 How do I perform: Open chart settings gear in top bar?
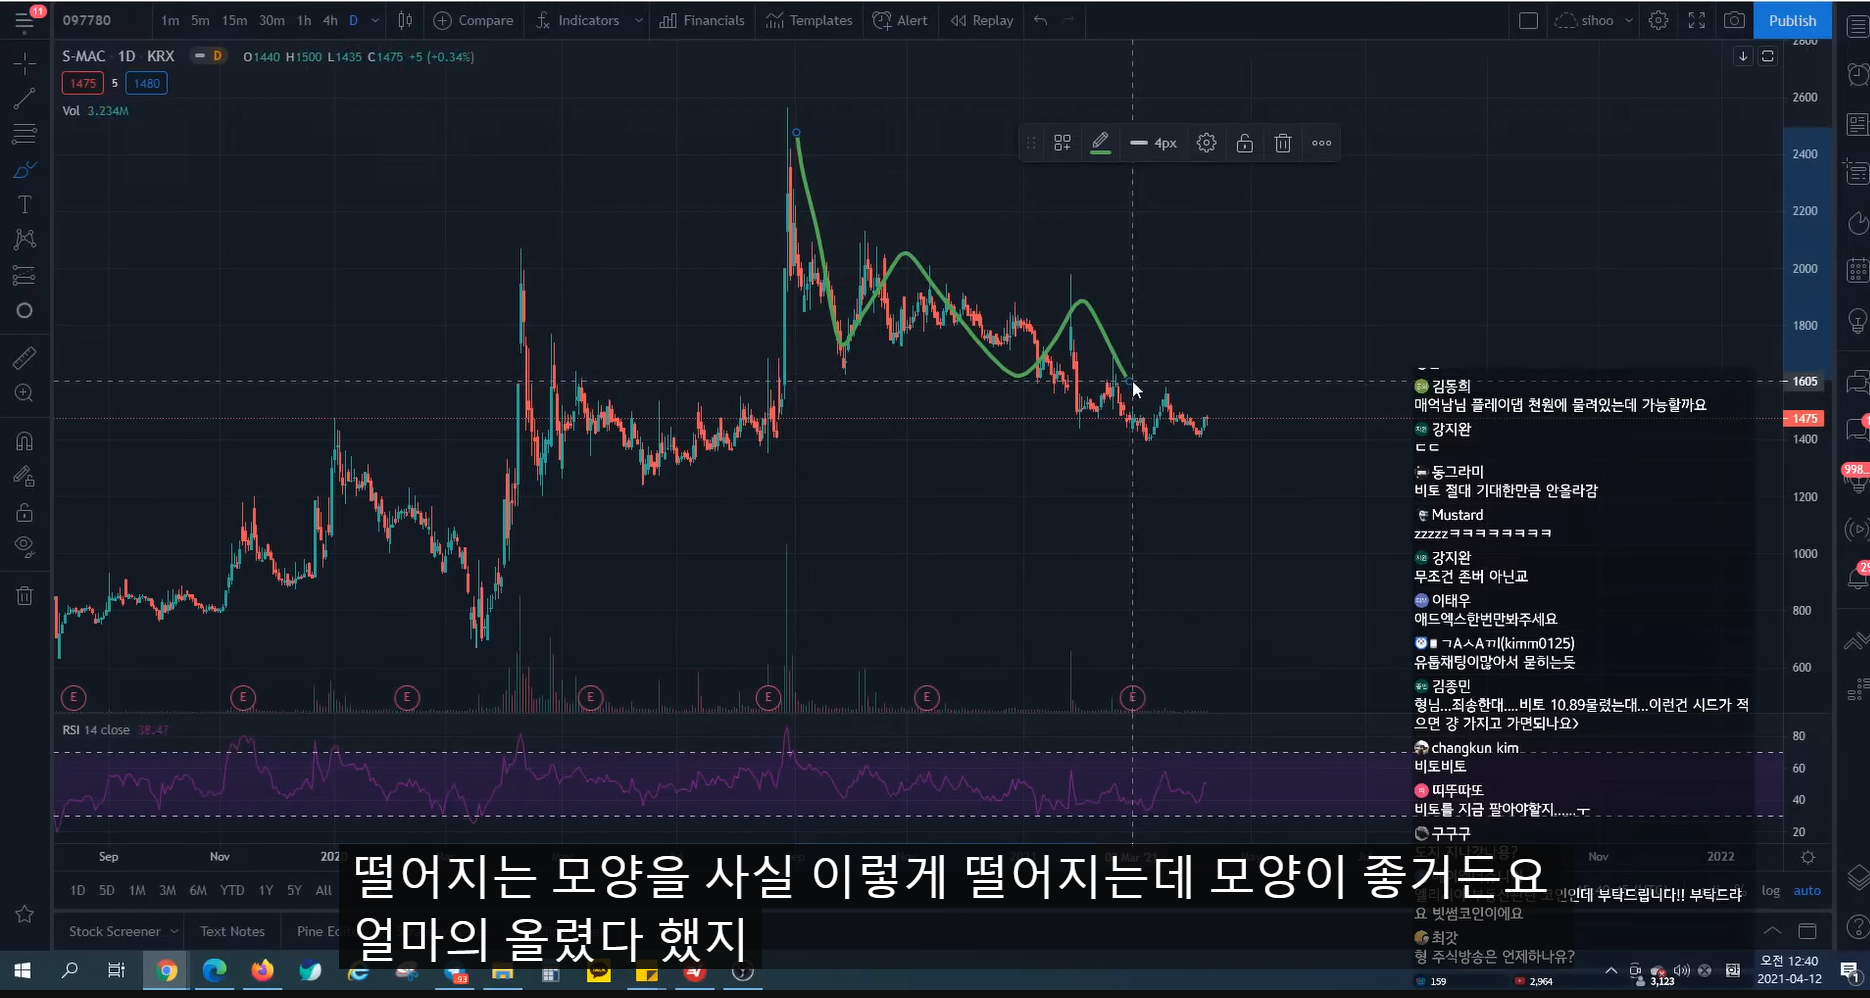tap(1658, 20)
